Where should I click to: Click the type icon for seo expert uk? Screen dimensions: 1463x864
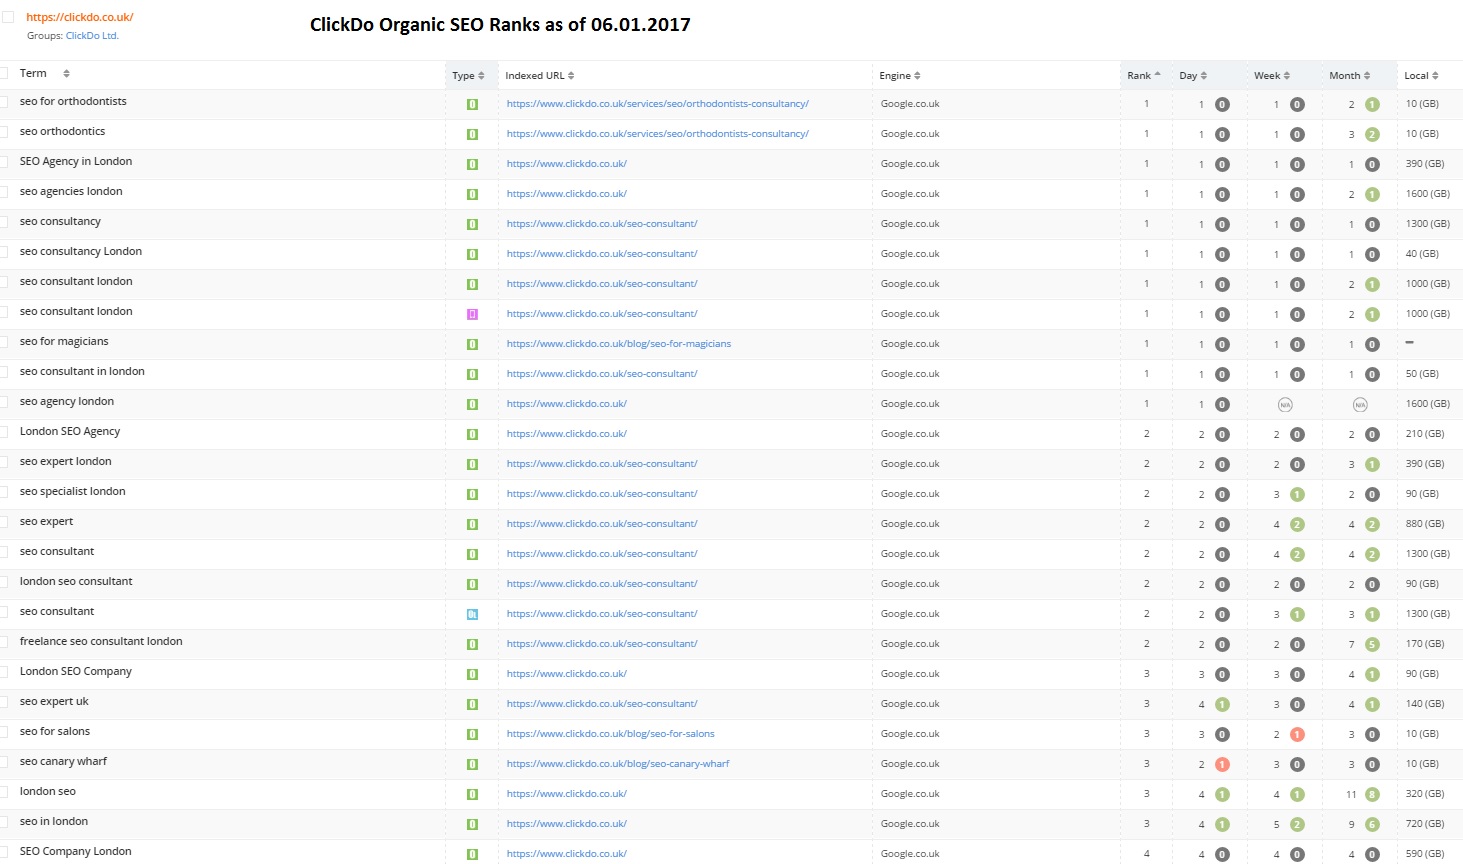tap(472, 704)
